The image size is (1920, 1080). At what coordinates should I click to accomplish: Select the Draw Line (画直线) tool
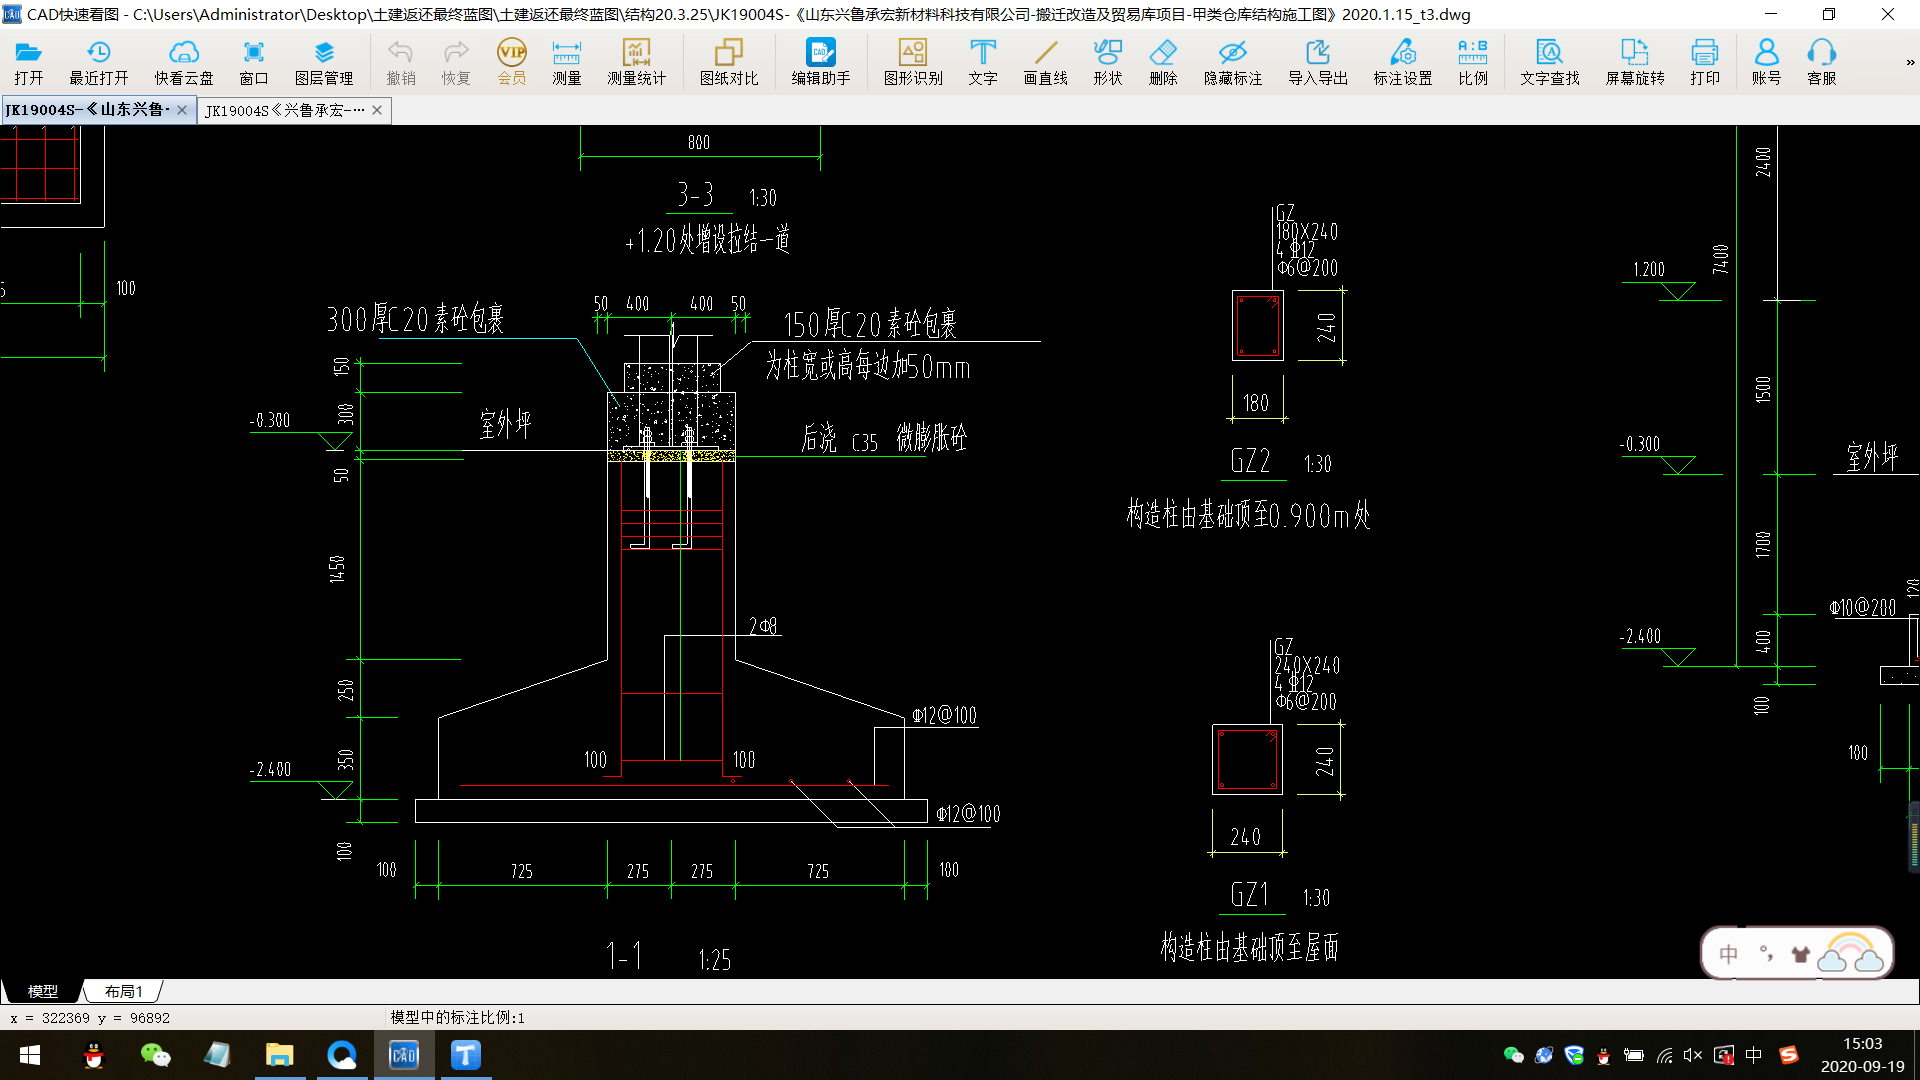1045,62
